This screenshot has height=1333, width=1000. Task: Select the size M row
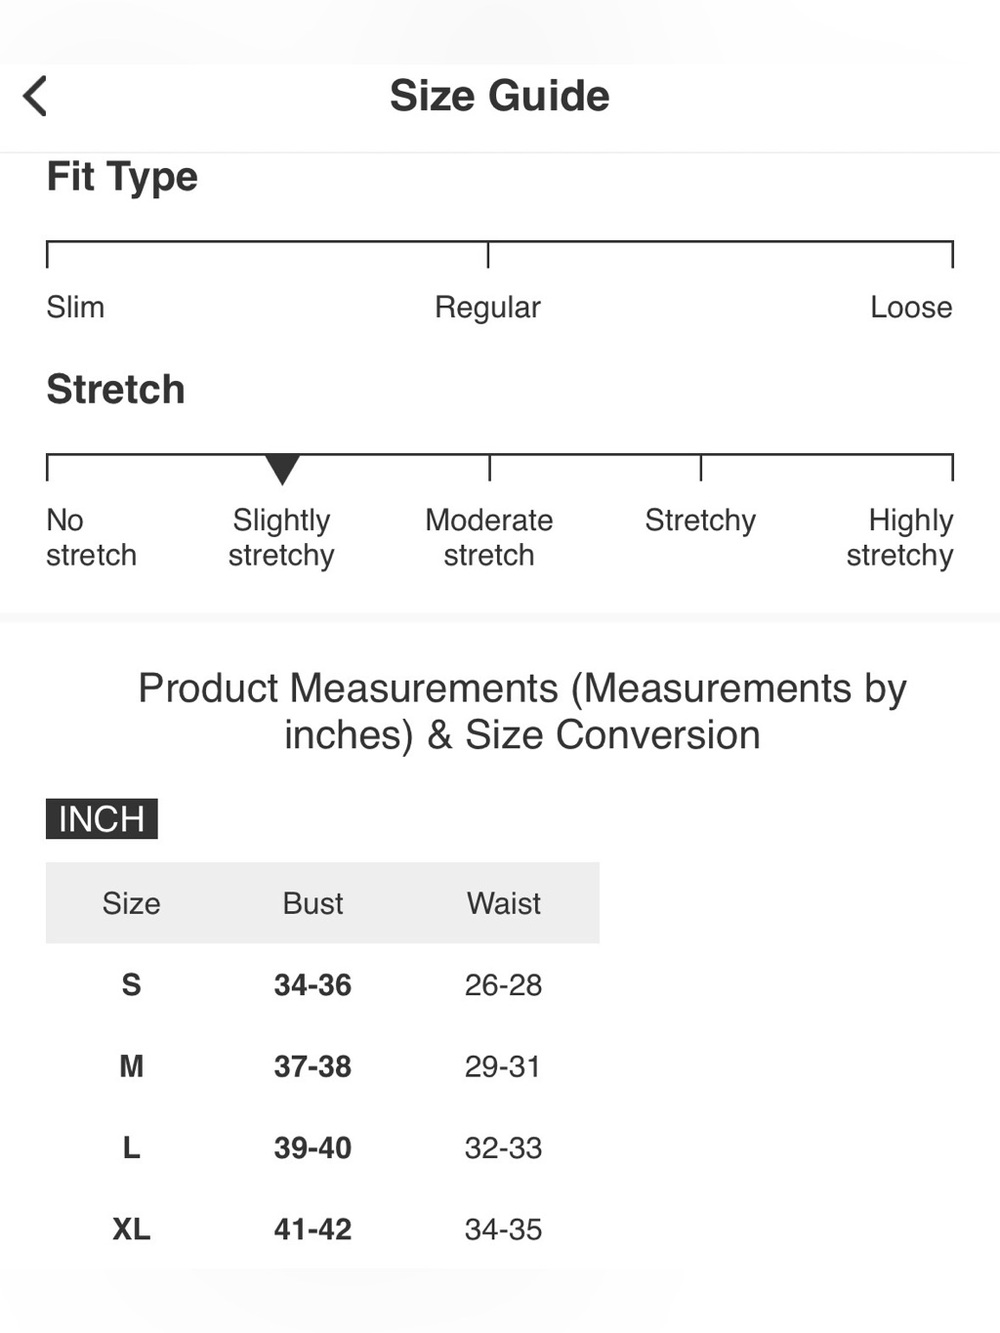click(x=322, y=1066)
